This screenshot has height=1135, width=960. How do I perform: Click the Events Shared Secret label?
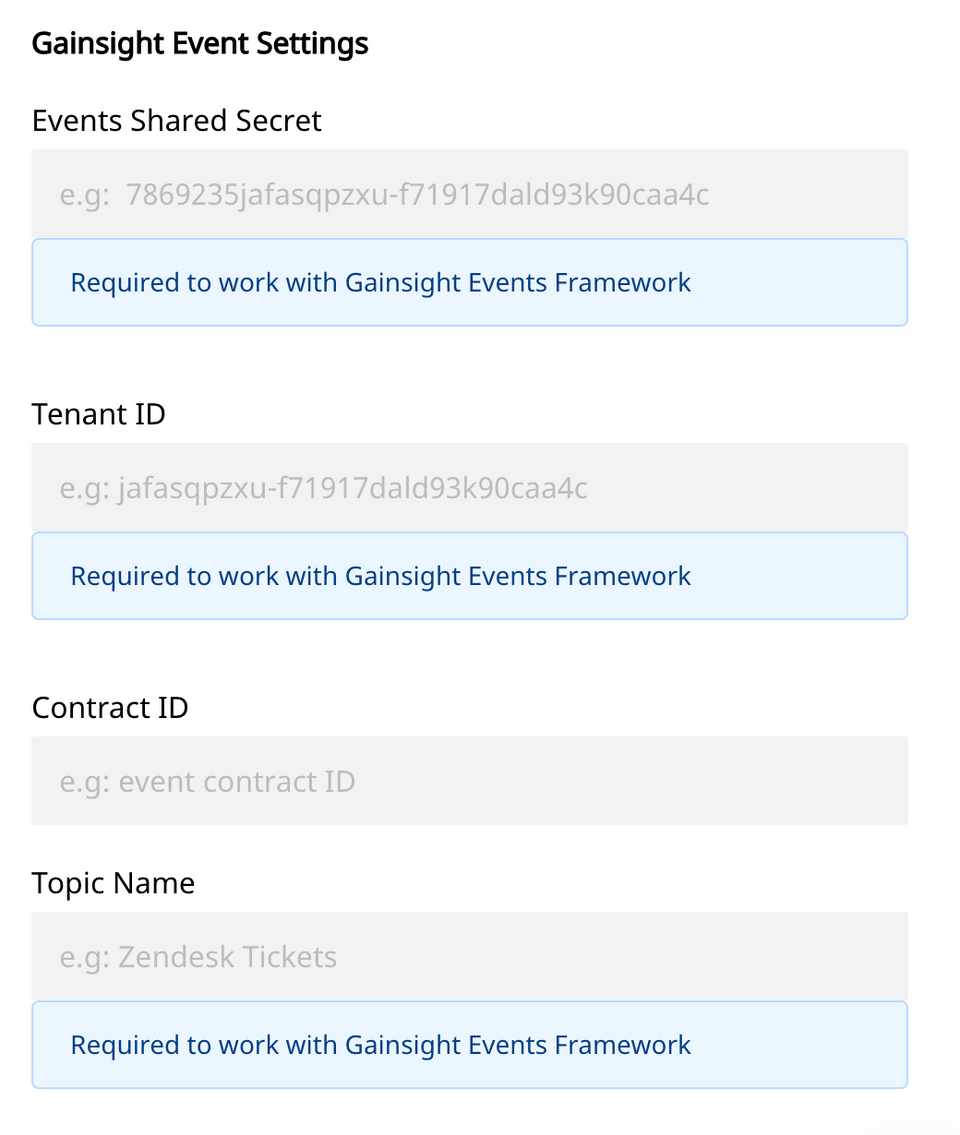(176, 120)
